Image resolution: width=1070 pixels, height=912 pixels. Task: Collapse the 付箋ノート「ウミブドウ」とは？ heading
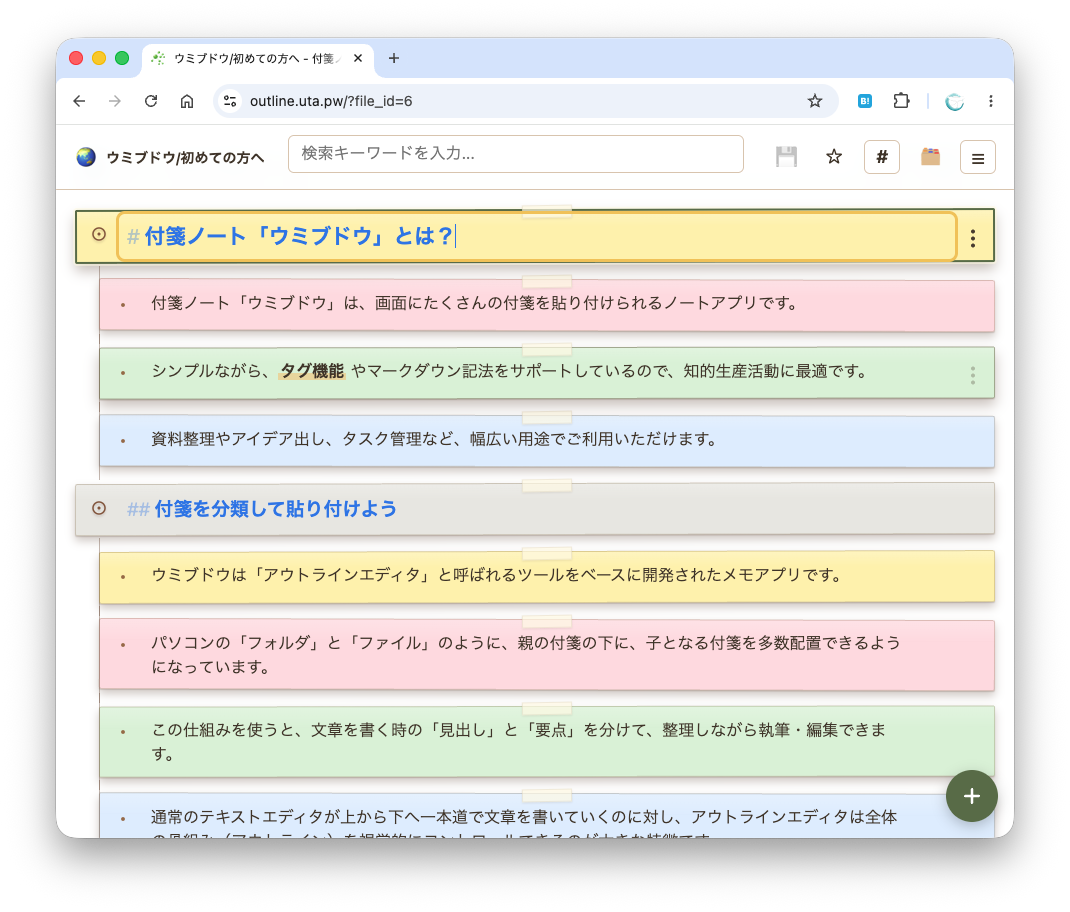click(99, 234)
